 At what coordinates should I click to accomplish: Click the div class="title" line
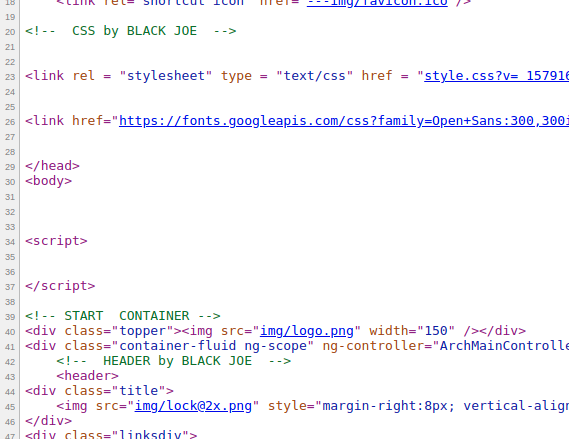tap(99, 391)
